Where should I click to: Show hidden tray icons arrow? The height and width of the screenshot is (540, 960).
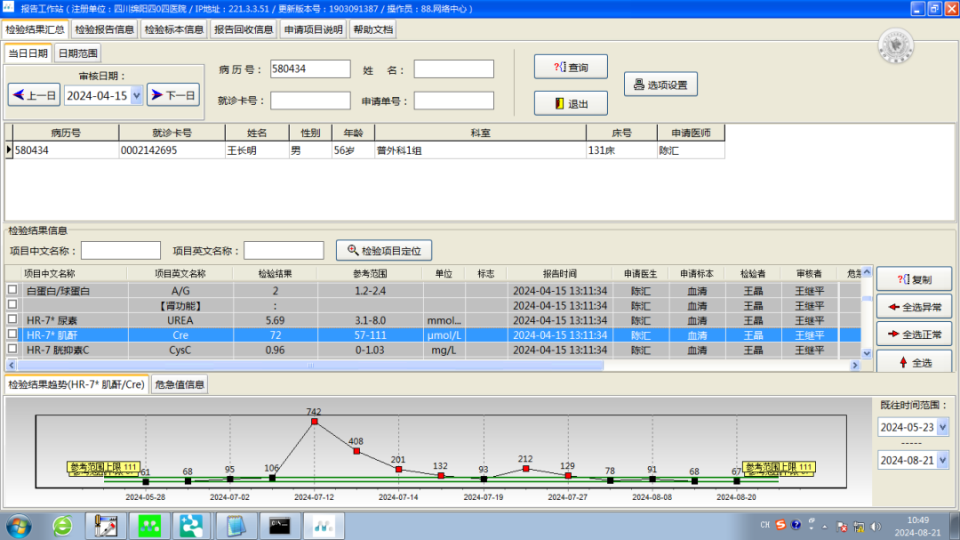[825, 527]
